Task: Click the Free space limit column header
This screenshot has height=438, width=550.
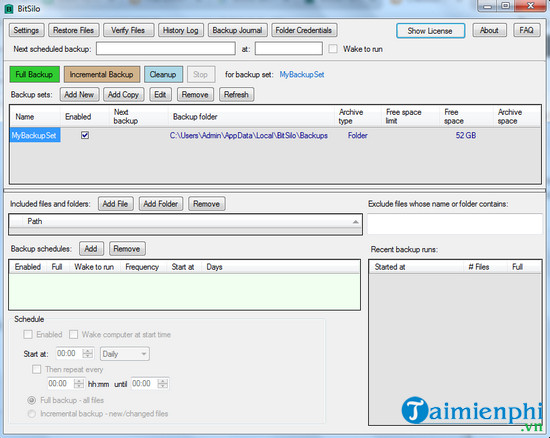Action: 410,117
